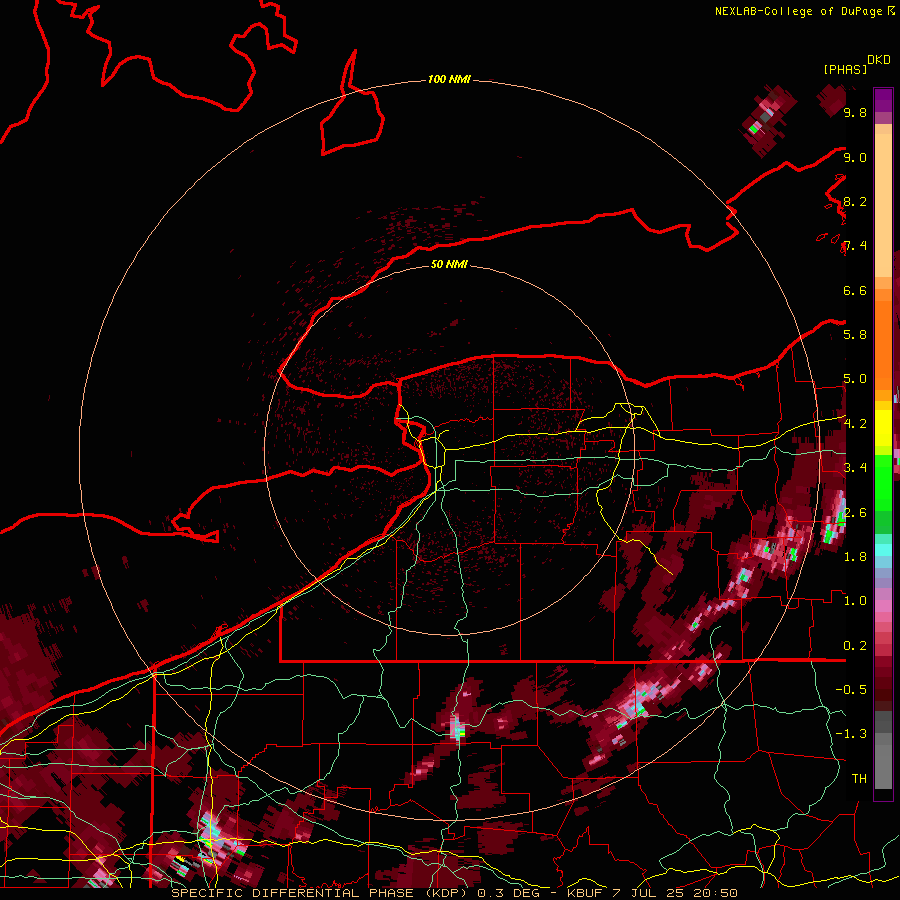Click the 5.0 value on color scale
This screenshot has height=900, width=900.
(x=855, y=379)
